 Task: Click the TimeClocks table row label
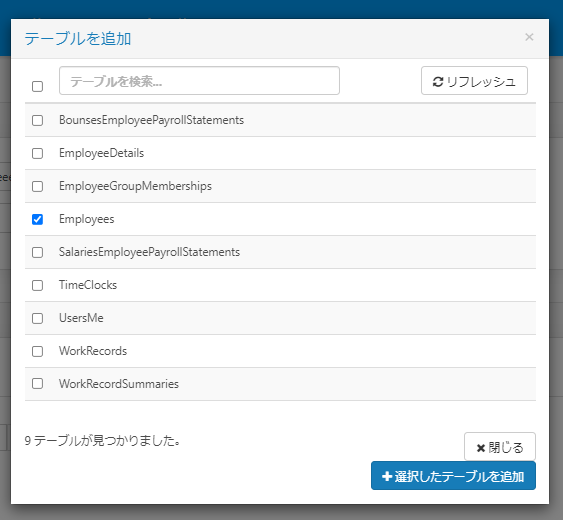[88, 285]
